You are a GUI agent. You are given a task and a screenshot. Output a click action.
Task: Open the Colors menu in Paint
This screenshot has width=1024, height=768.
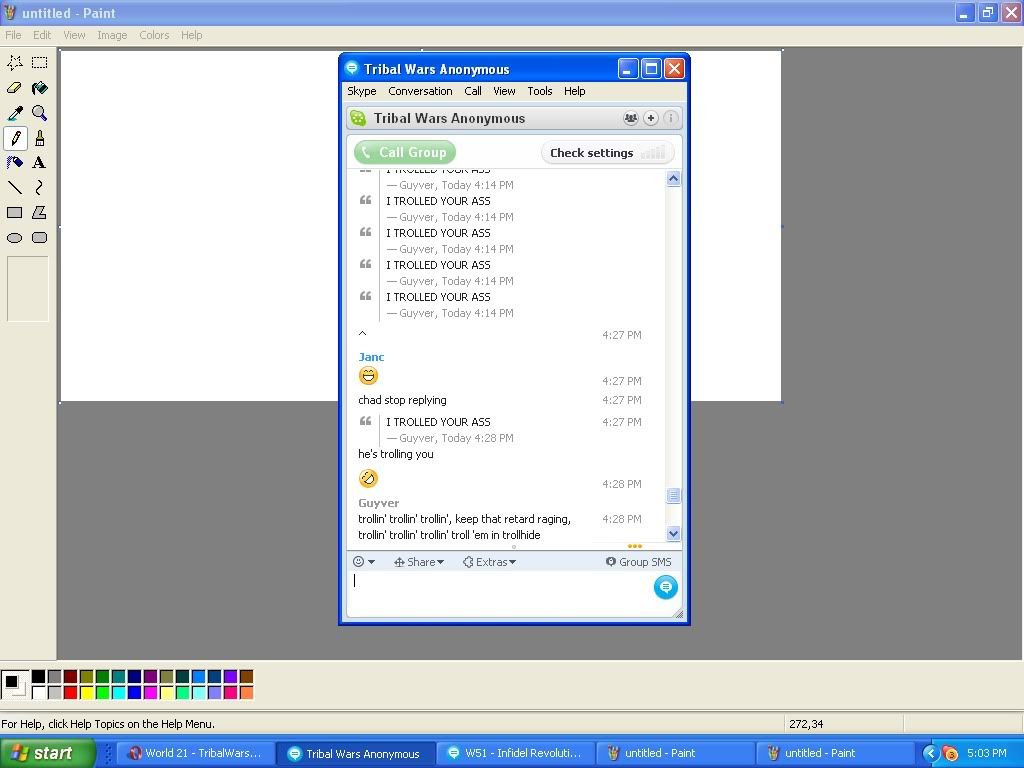(x=154, y=35)
